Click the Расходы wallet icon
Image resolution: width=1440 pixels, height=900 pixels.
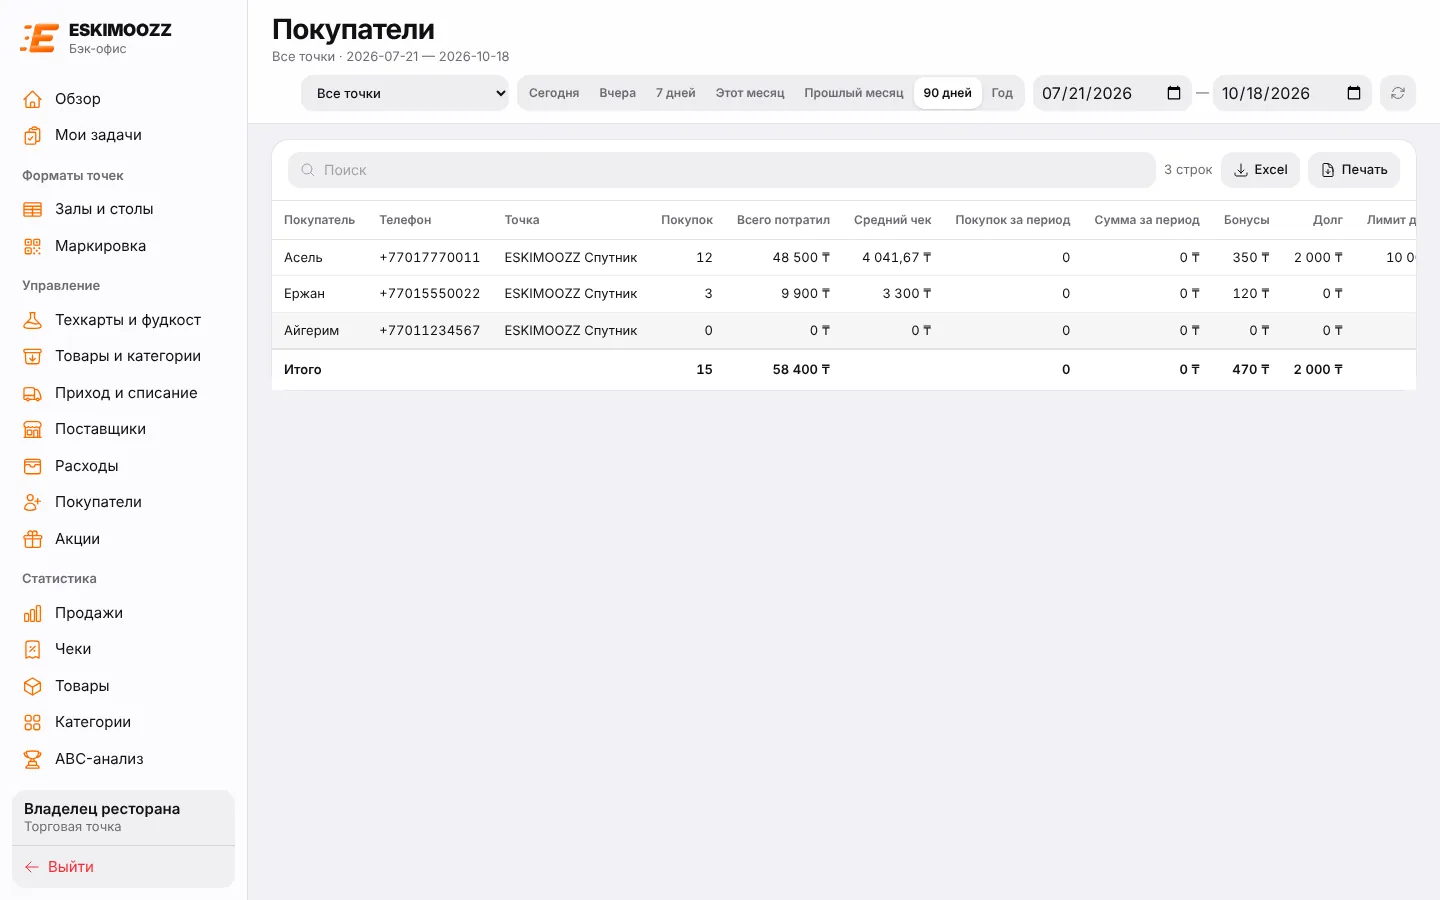[33, 466]
